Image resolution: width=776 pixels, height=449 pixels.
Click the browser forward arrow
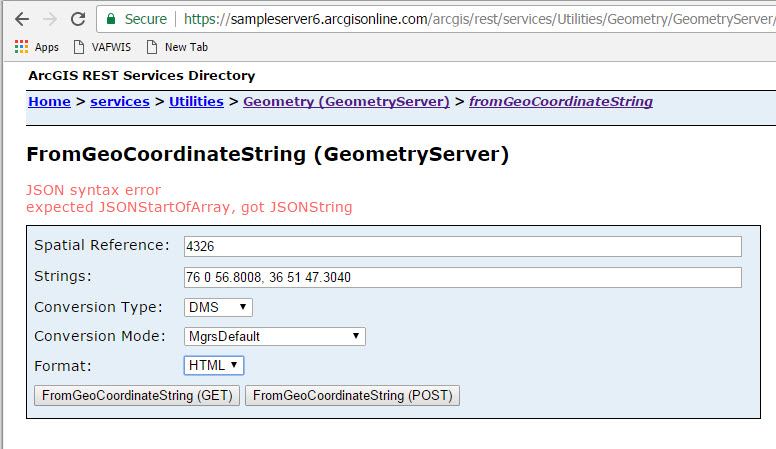[49, 19]
